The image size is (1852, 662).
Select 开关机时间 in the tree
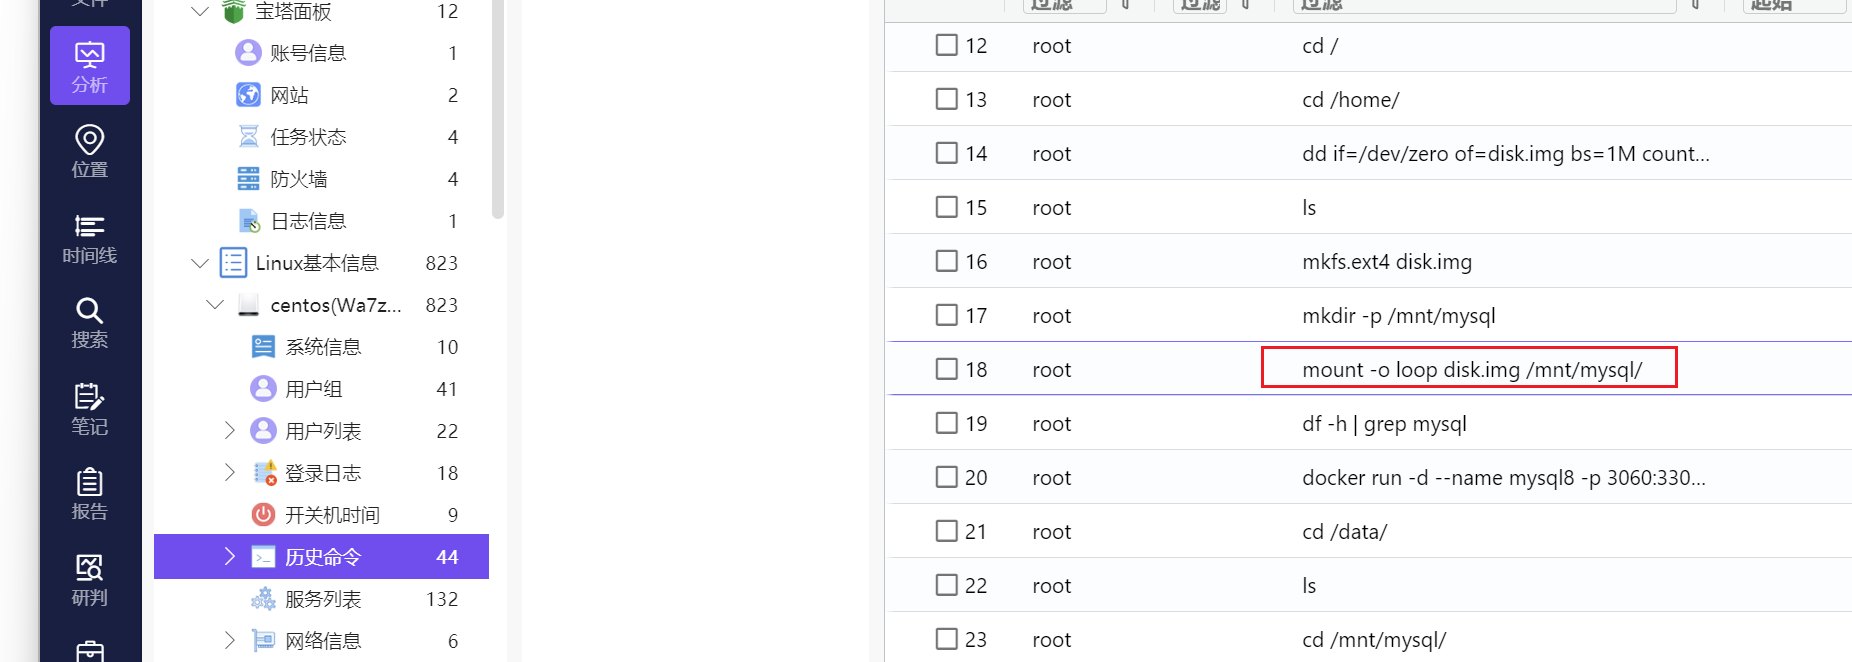332,515
